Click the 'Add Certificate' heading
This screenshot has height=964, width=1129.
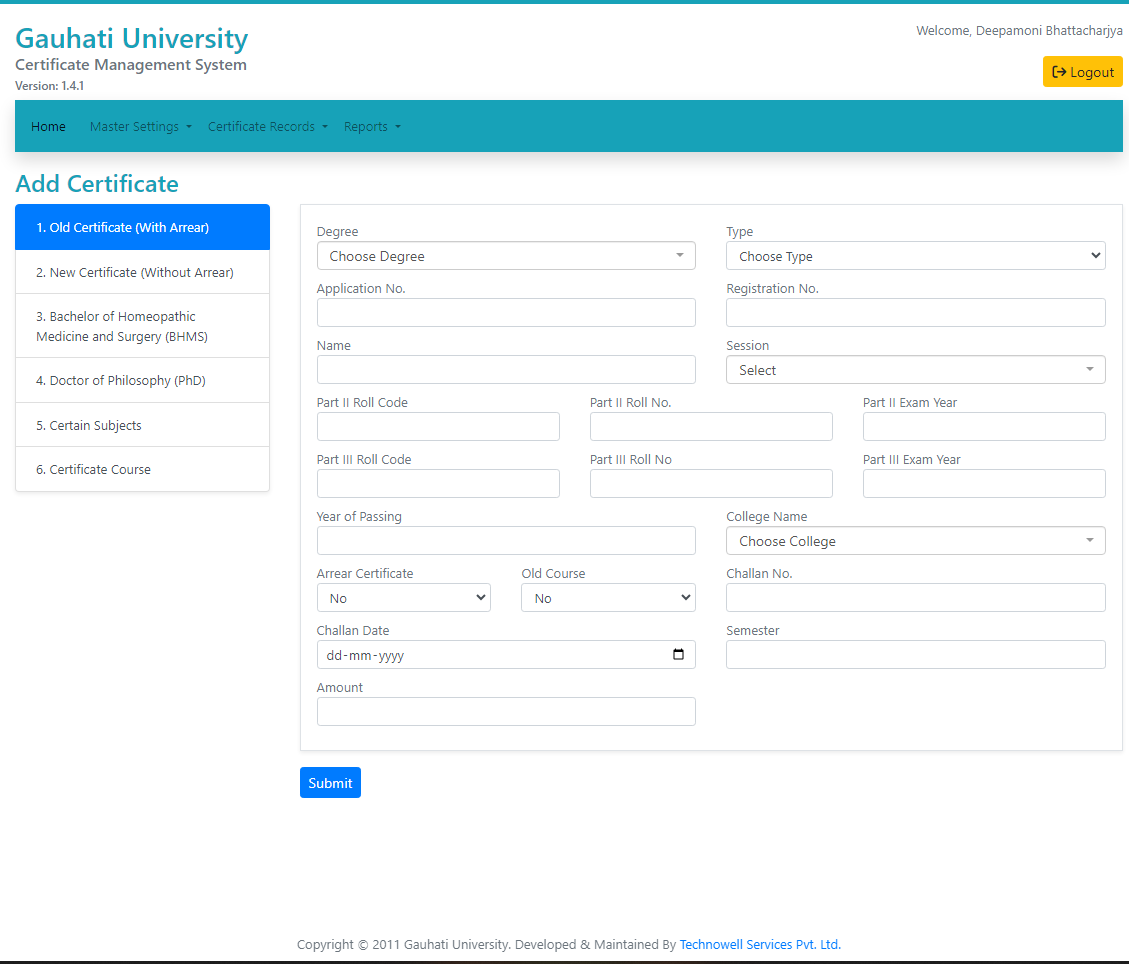click(x=97, y=184)
